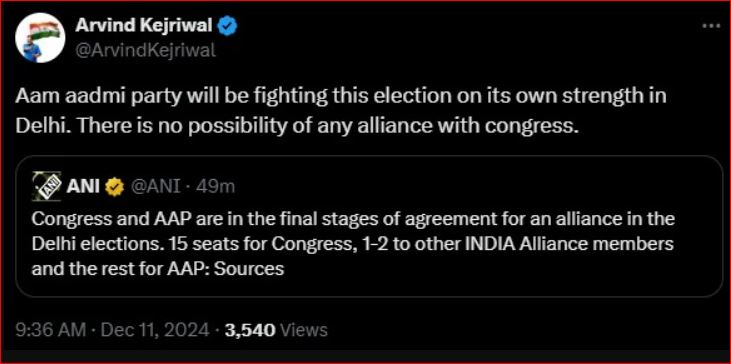This screenshot has width=731, height=364.
Task: Click the gold verified badge next to ANI
Action: click(x=115, y=187)
